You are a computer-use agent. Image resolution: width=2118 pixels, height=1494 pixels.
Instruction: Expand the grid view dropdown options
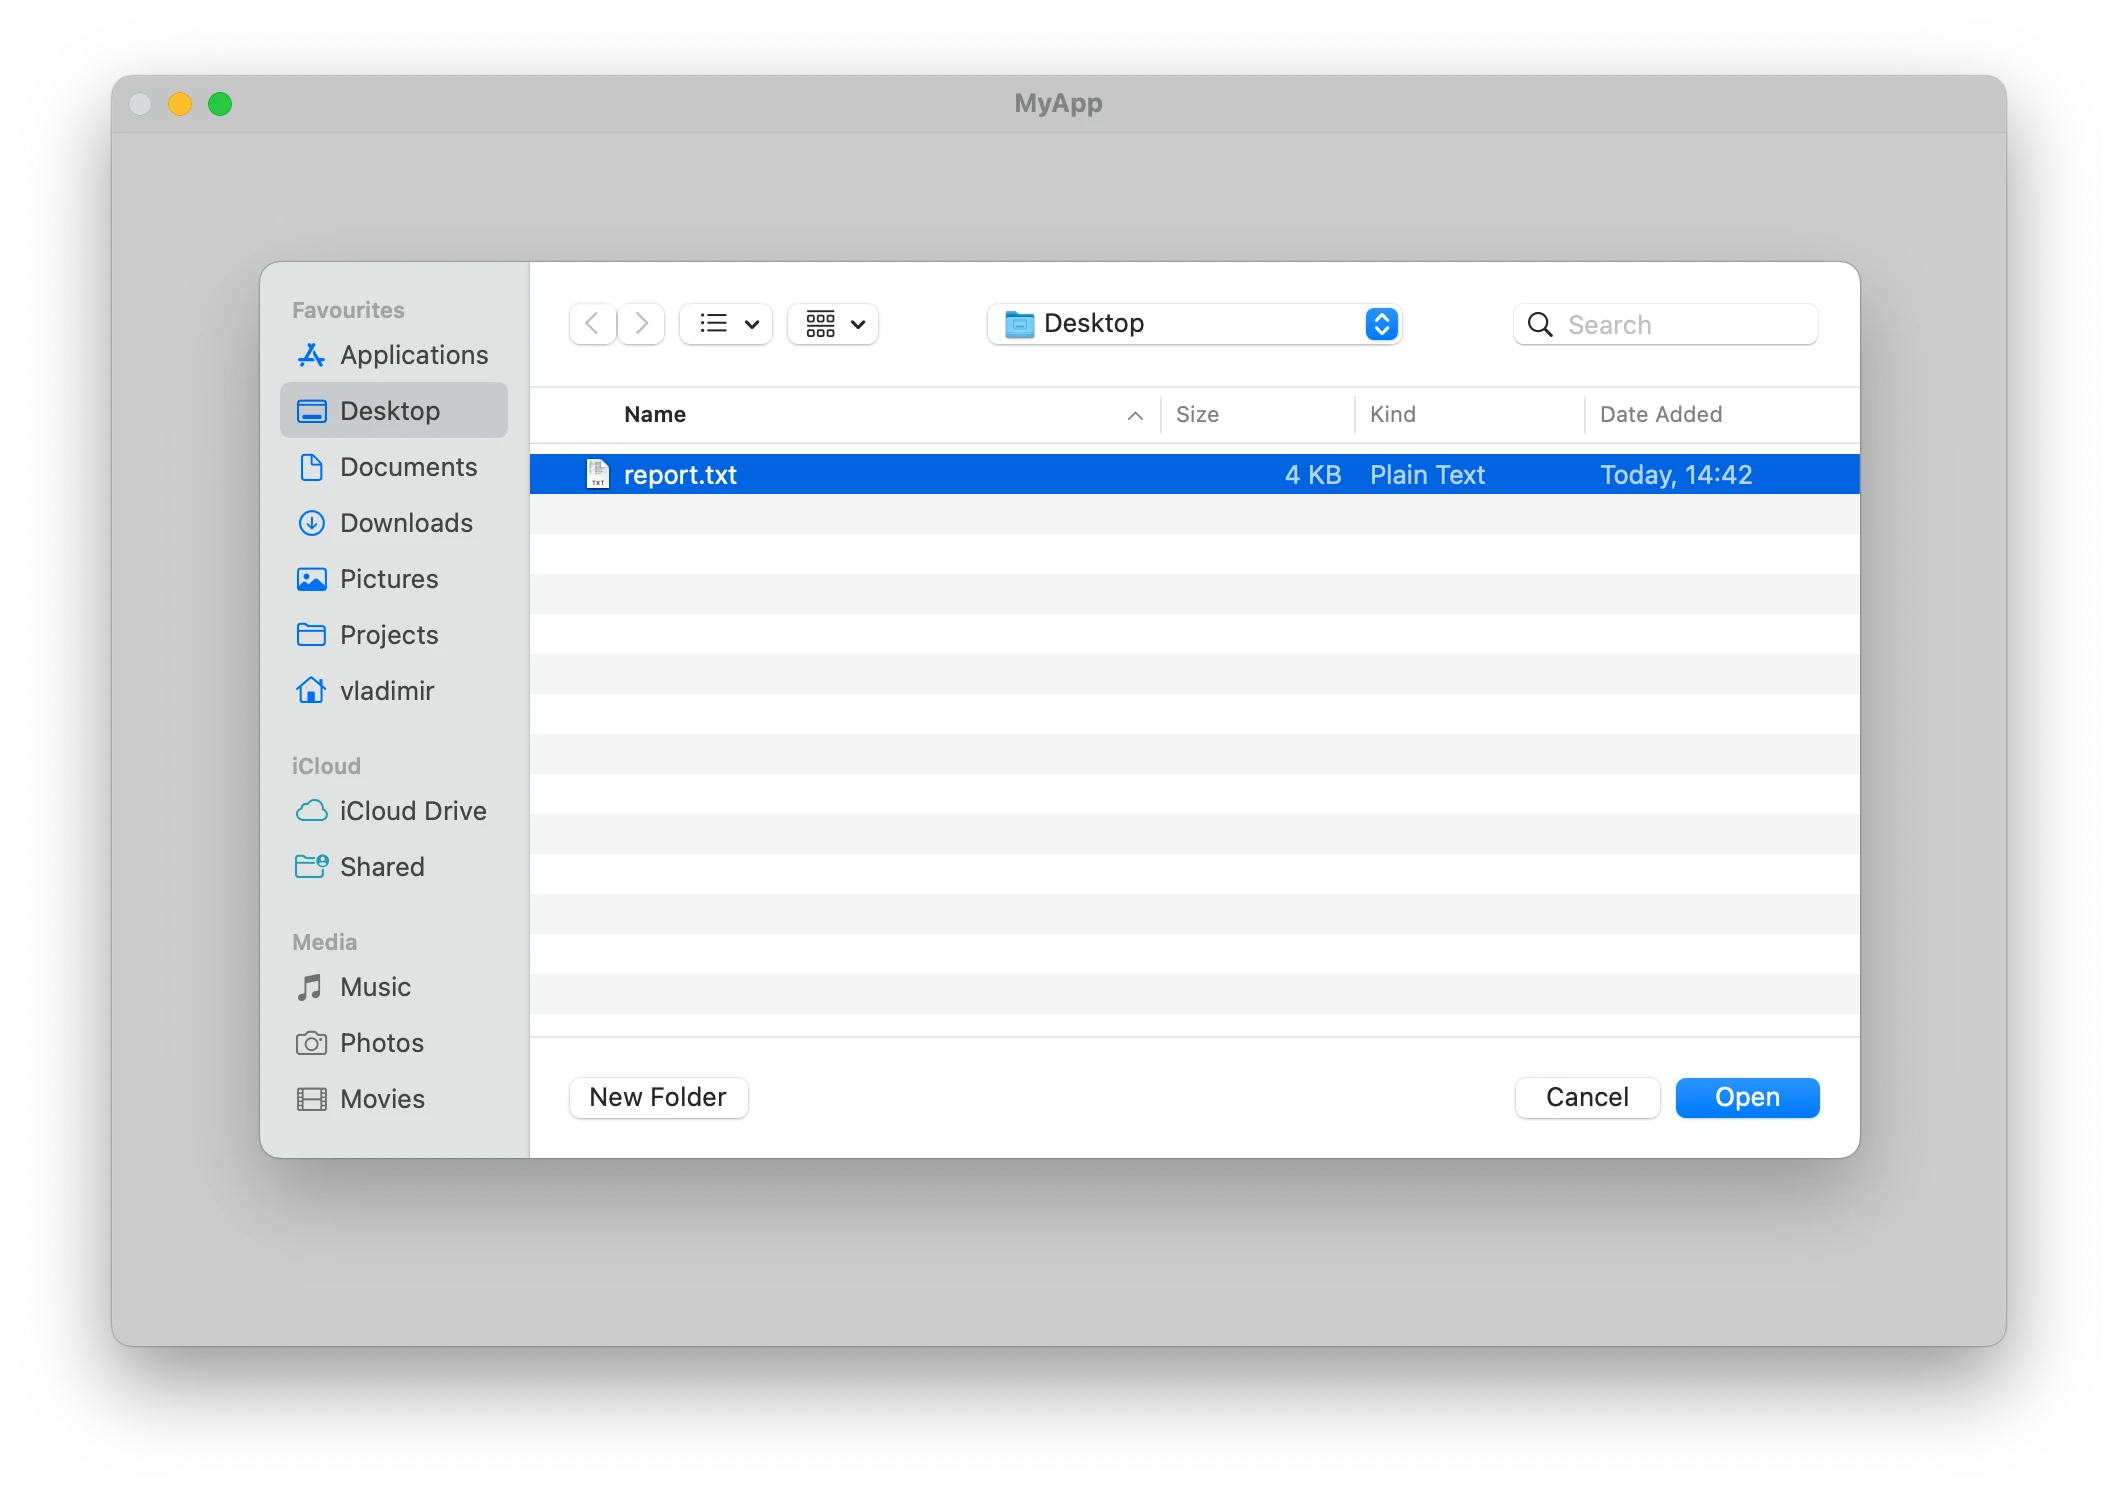pyautogui.click(x=854, y=322)
